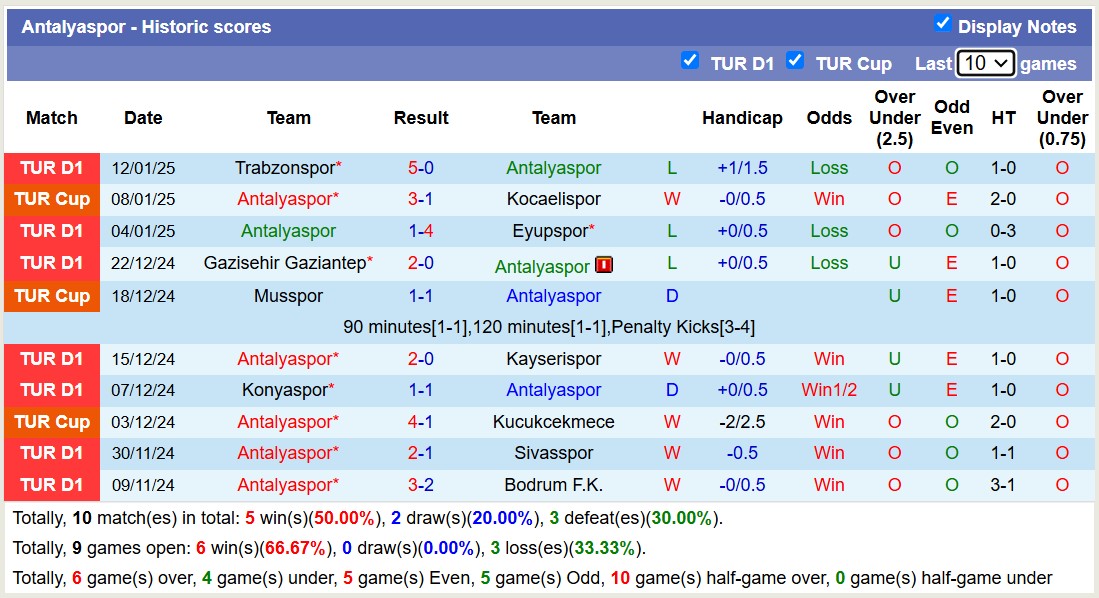Image resolution: width=1099 pixels, height=598 pixels.
Task: Change dropdown value from 10 games
Action: (986, 62)
